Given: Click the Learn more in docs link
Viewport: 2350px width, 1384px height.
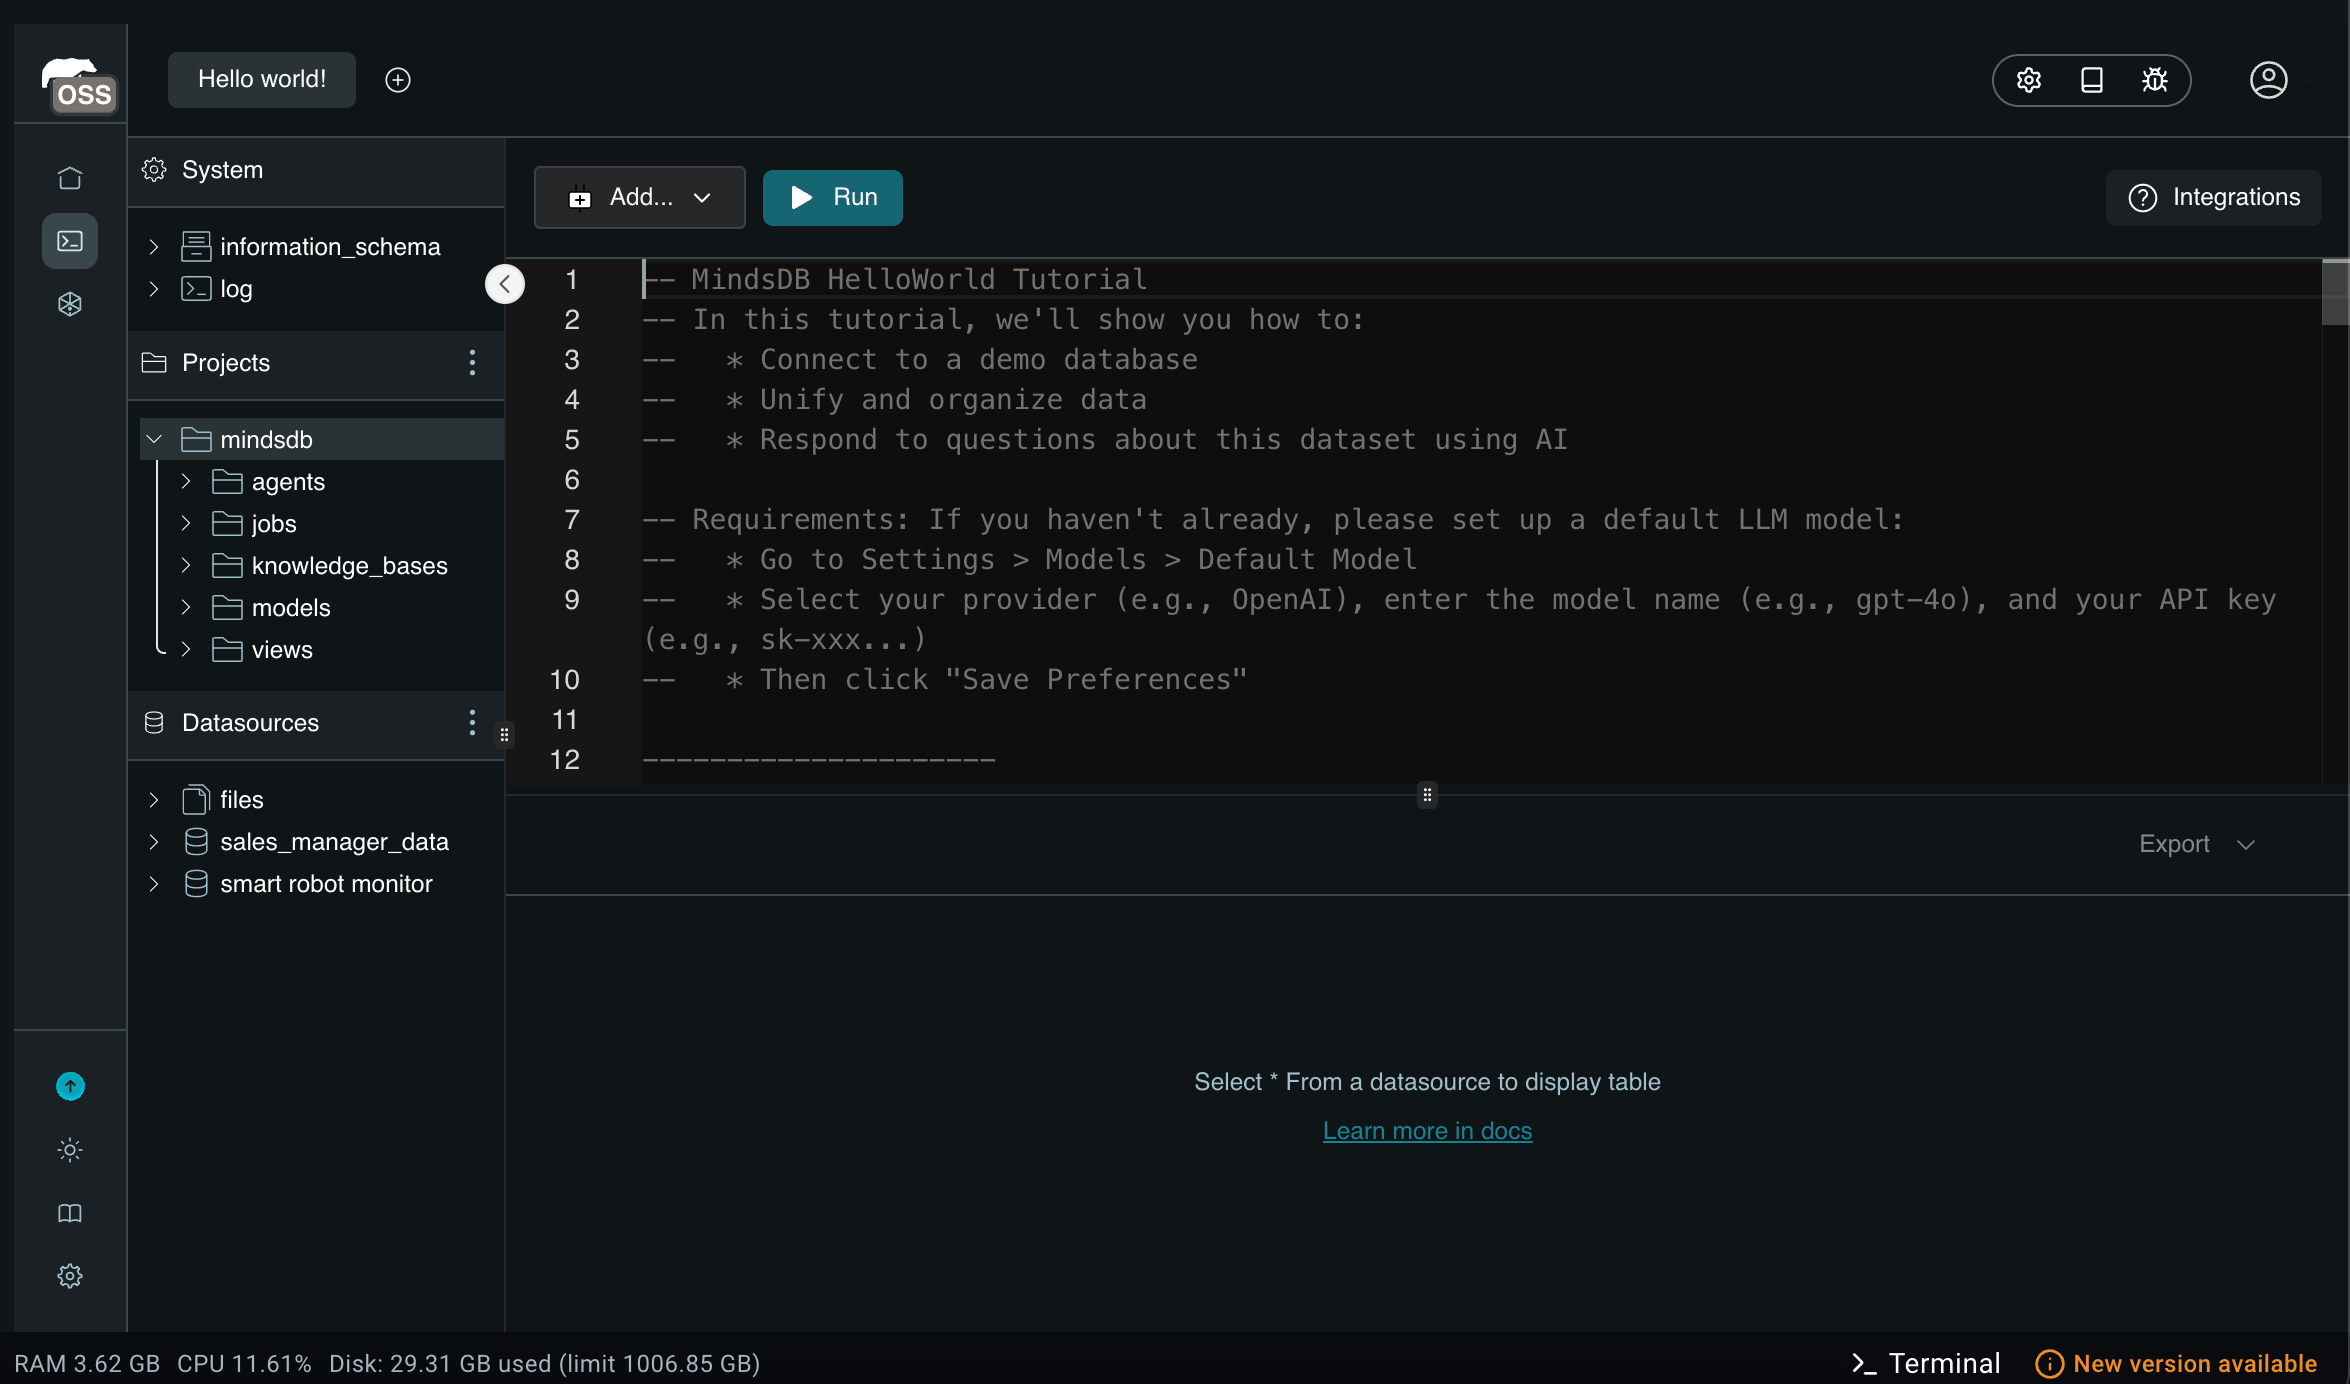Looking at the screenshot, I should coord(1427,1130).
